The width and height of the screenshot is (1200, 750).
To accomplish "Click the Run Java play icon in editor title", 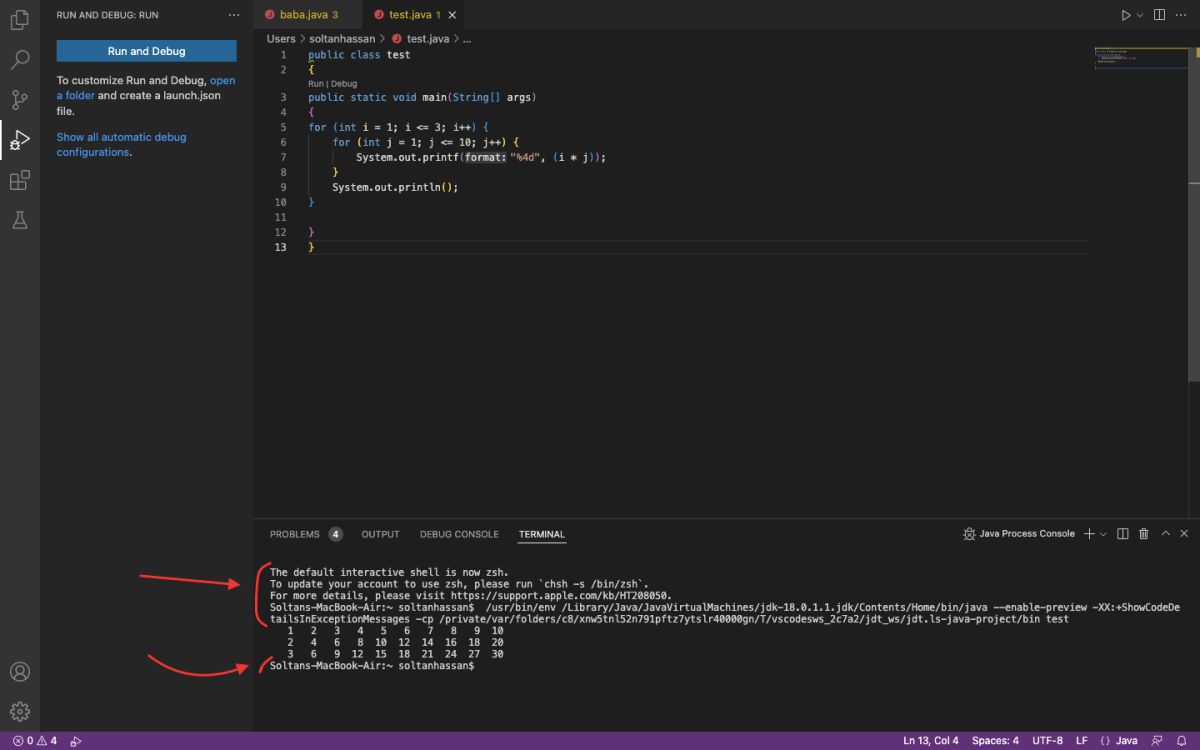I will pyautogui.click(x=1126, y=15).
